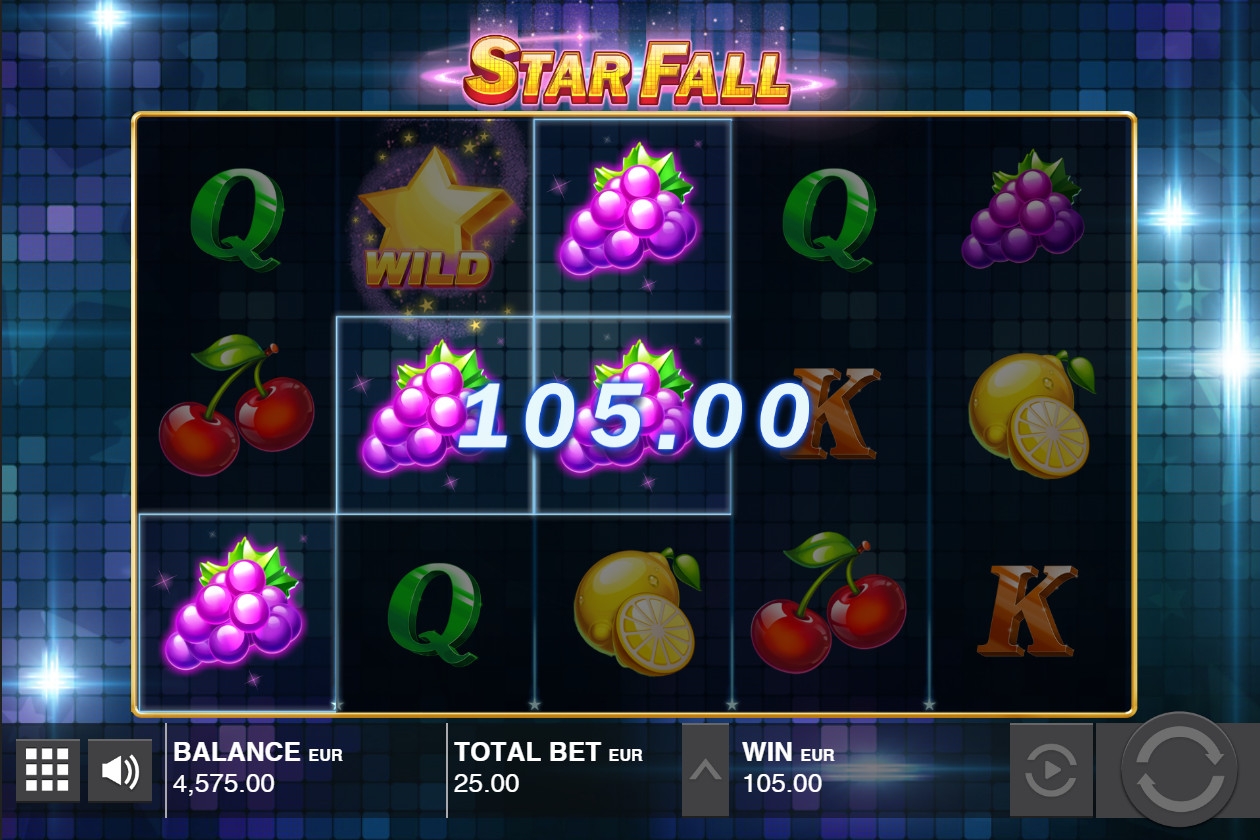The width and height of the screenshot is (1260, 840).
Task: Open the grid menu icon
Action: pyautogui.click(x=48, y=771)
